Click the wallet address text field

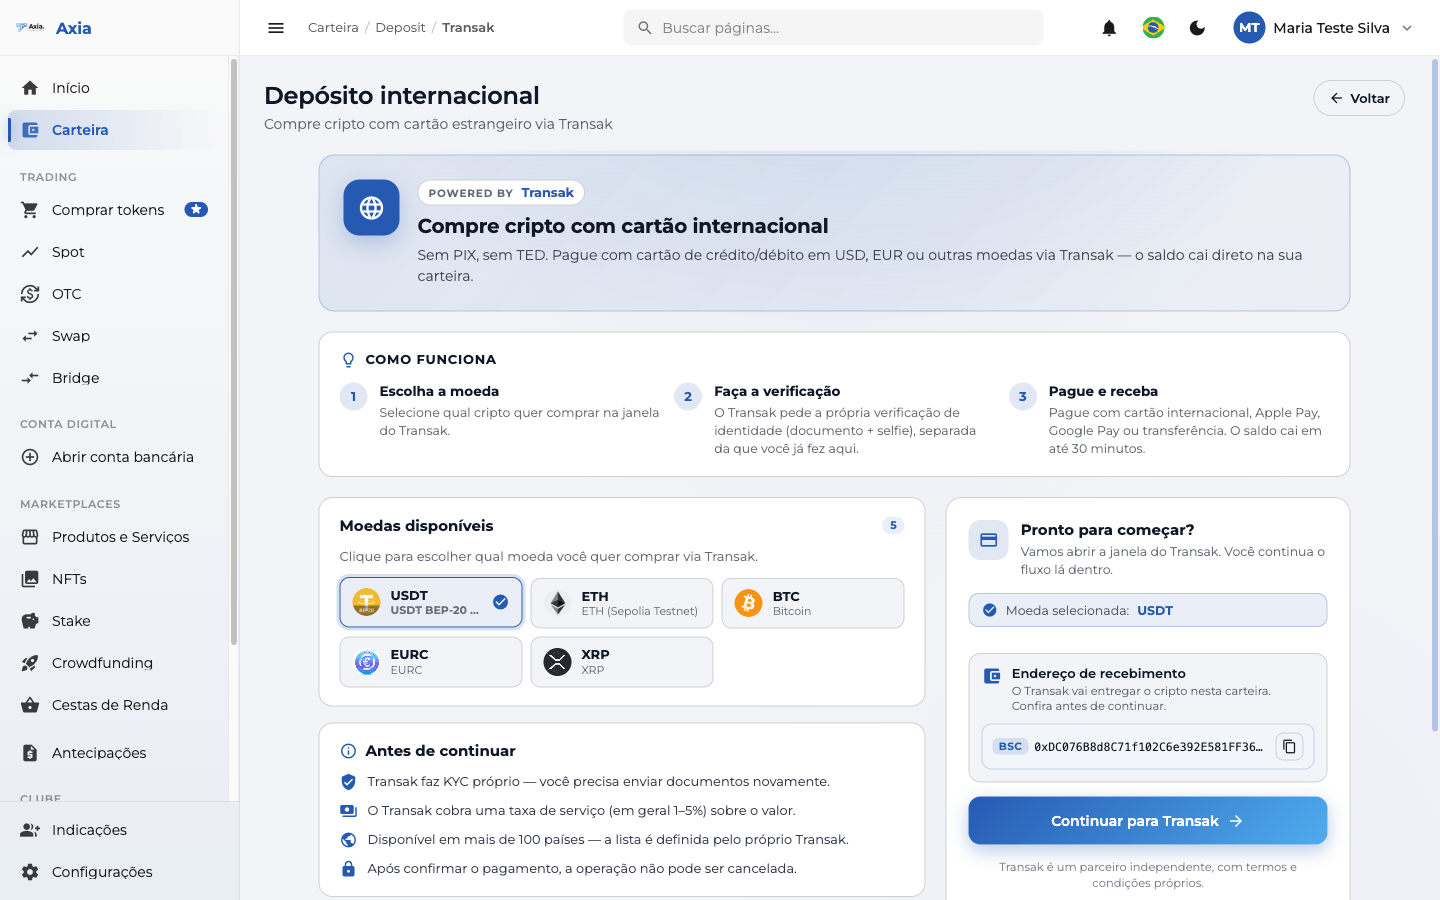coord(1148,747)
